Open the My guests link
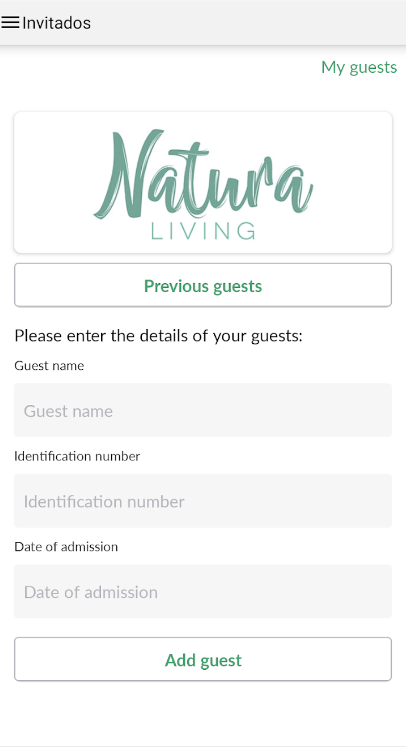 click(359, 67)
